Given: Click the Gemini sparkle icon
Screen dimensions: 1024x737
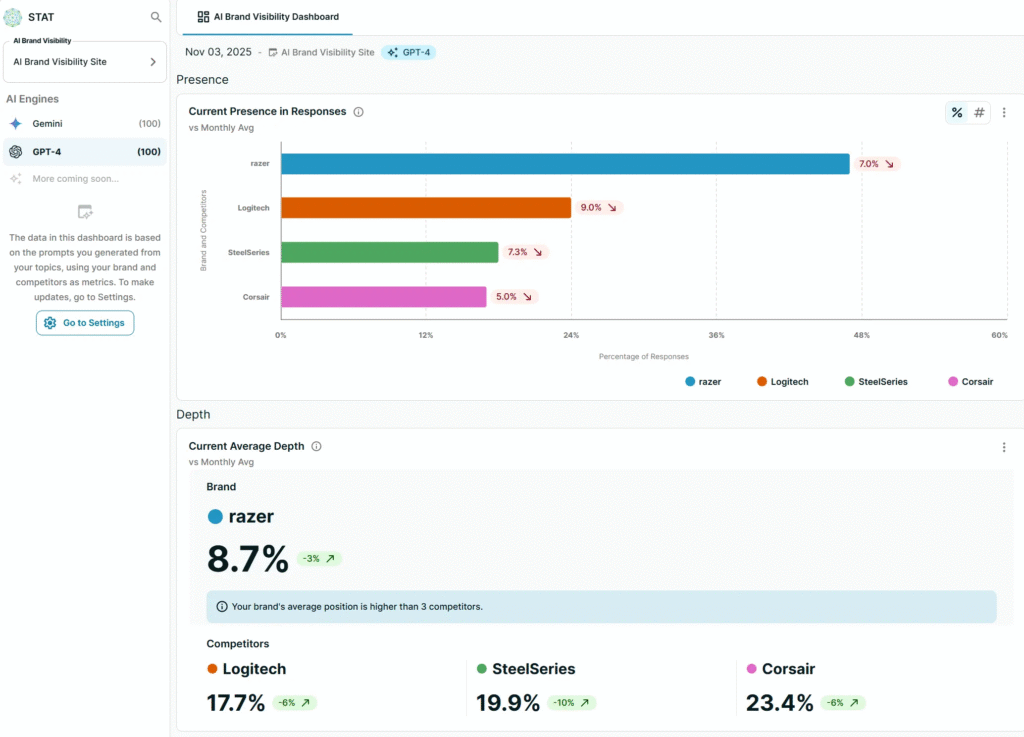Looking at the screenshot, I should [x=15, y=123].
